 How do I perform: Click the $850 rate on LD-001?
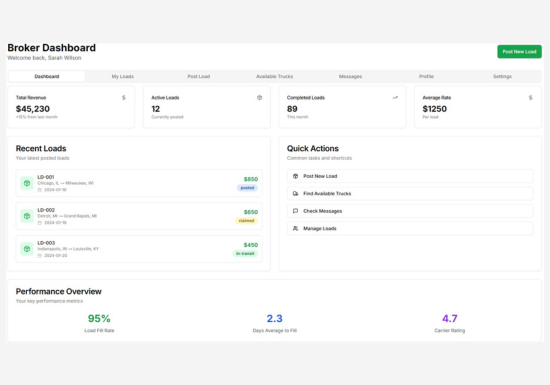click(251, 179)
